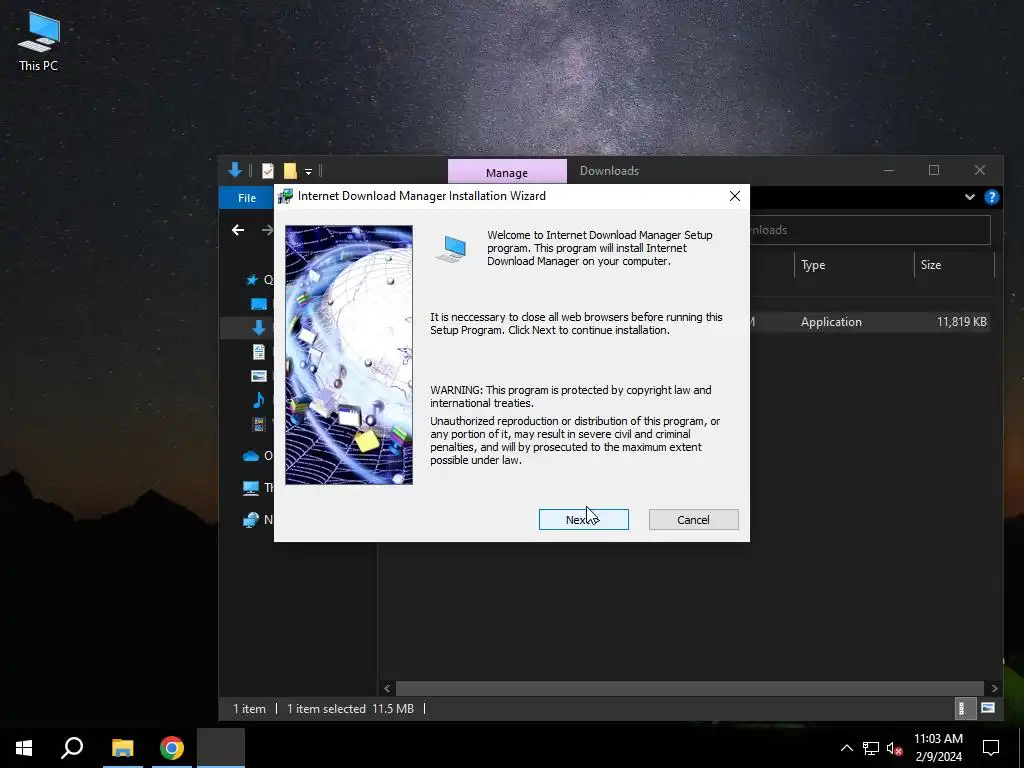Screen dimensions: 1024x768
Task: Maximize the Downloads Explorer window
Action: click(x=934, y=170)
